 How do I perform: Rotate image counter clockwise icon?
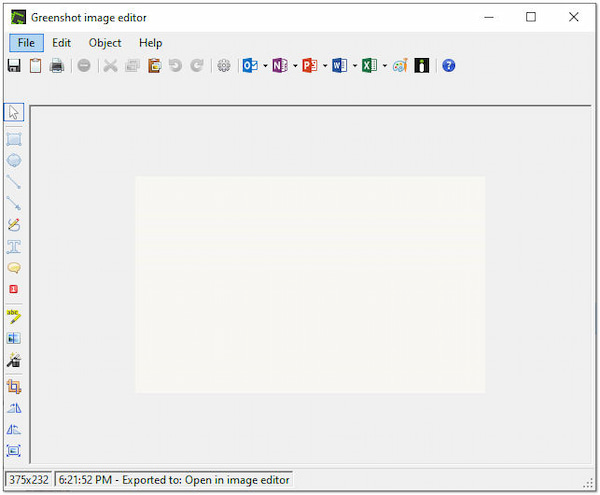pos(14,430)
